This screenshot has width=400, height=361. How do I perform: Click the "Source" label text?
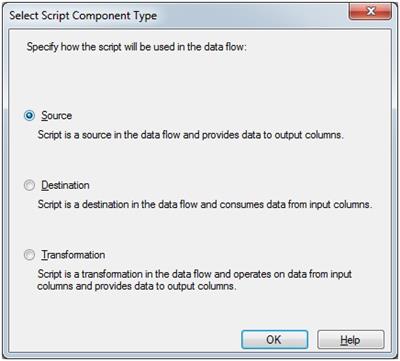coord(57,116)
